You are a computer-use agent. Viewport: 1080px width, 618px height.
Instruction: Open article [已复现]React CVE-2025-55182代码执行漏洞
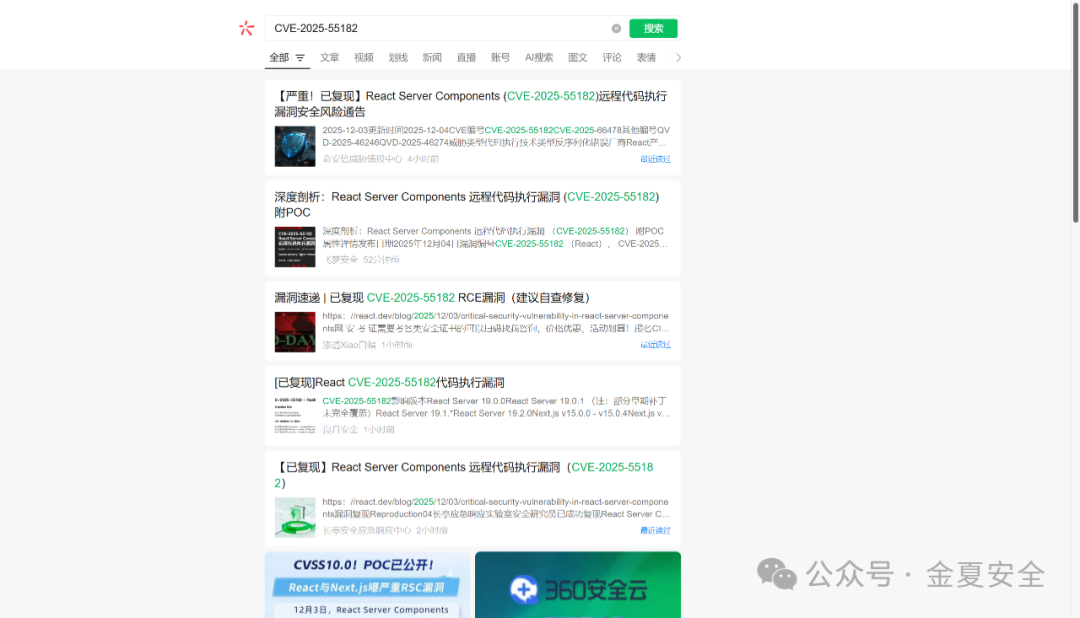coord(389,382)
